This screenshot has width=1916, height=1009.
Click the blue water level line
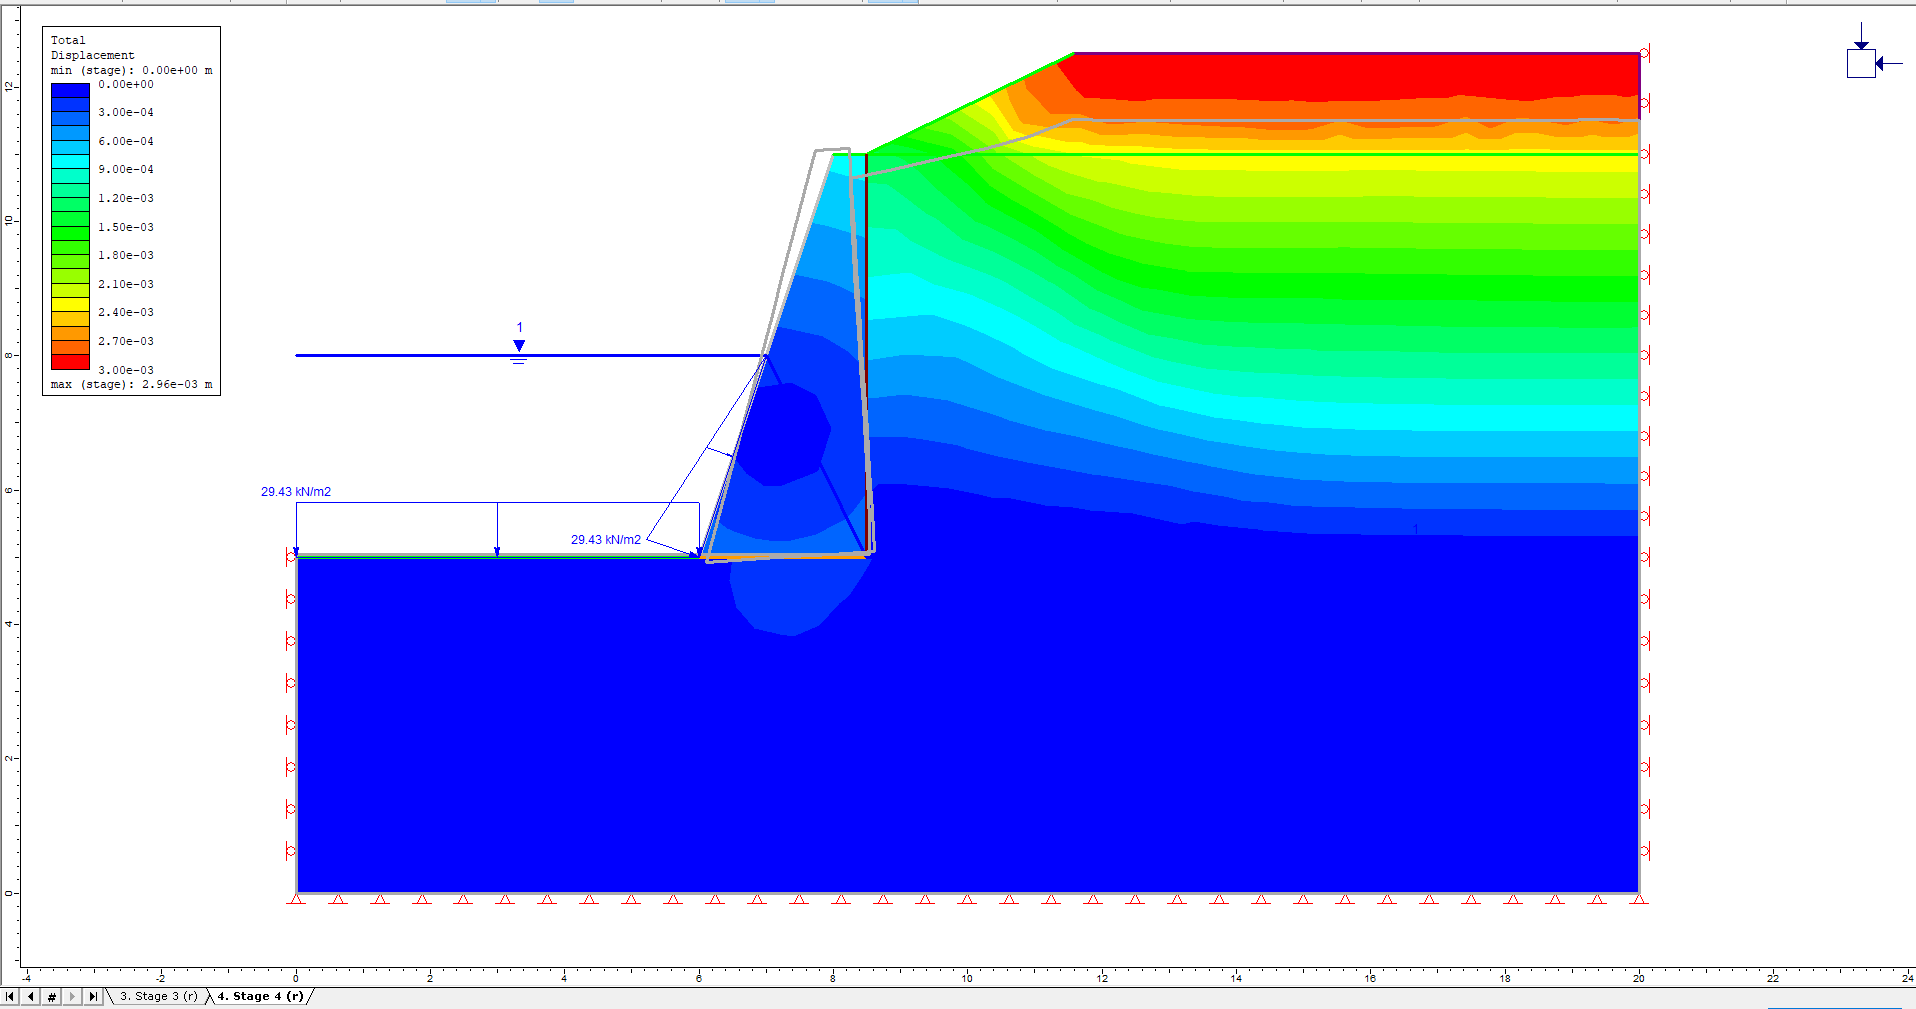point(400,355)
